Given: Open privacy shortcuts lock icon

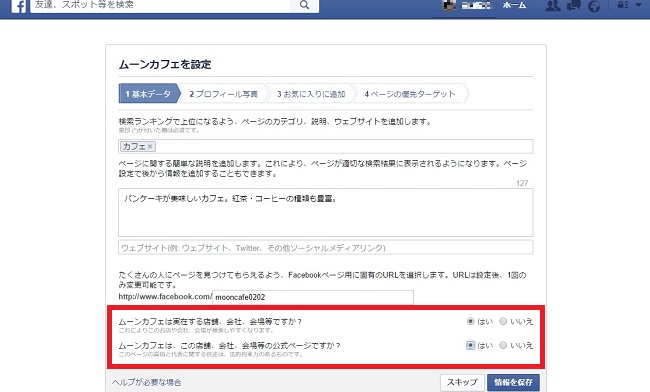Looking at the screenshot, I should (623, 5).
